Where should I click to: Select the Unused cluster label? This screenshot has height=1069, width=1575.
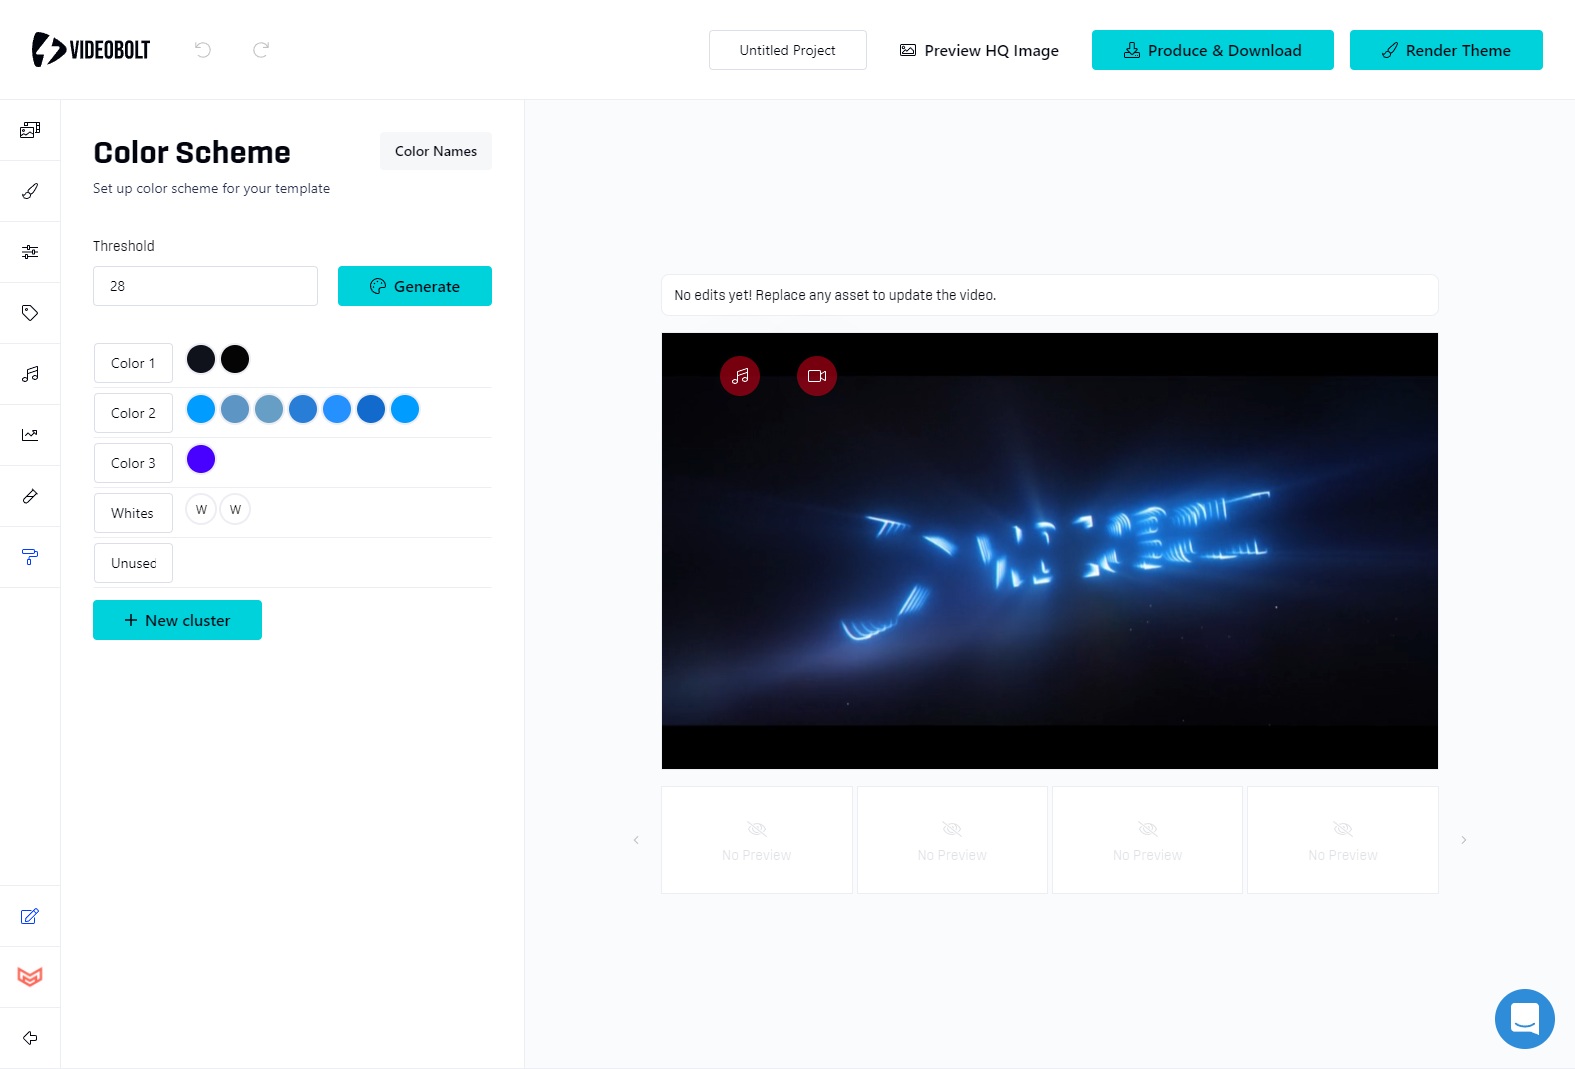133,563
